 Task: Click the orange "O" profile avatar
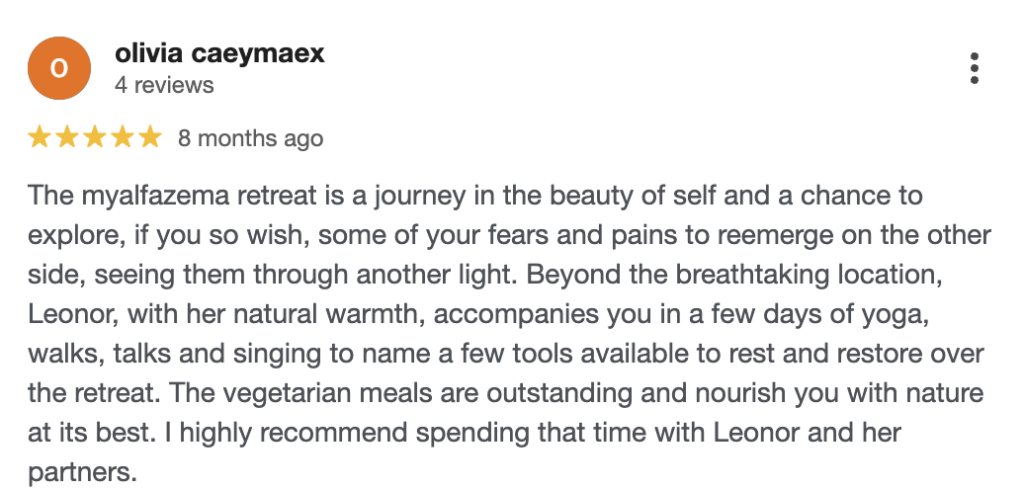[59, 68]
